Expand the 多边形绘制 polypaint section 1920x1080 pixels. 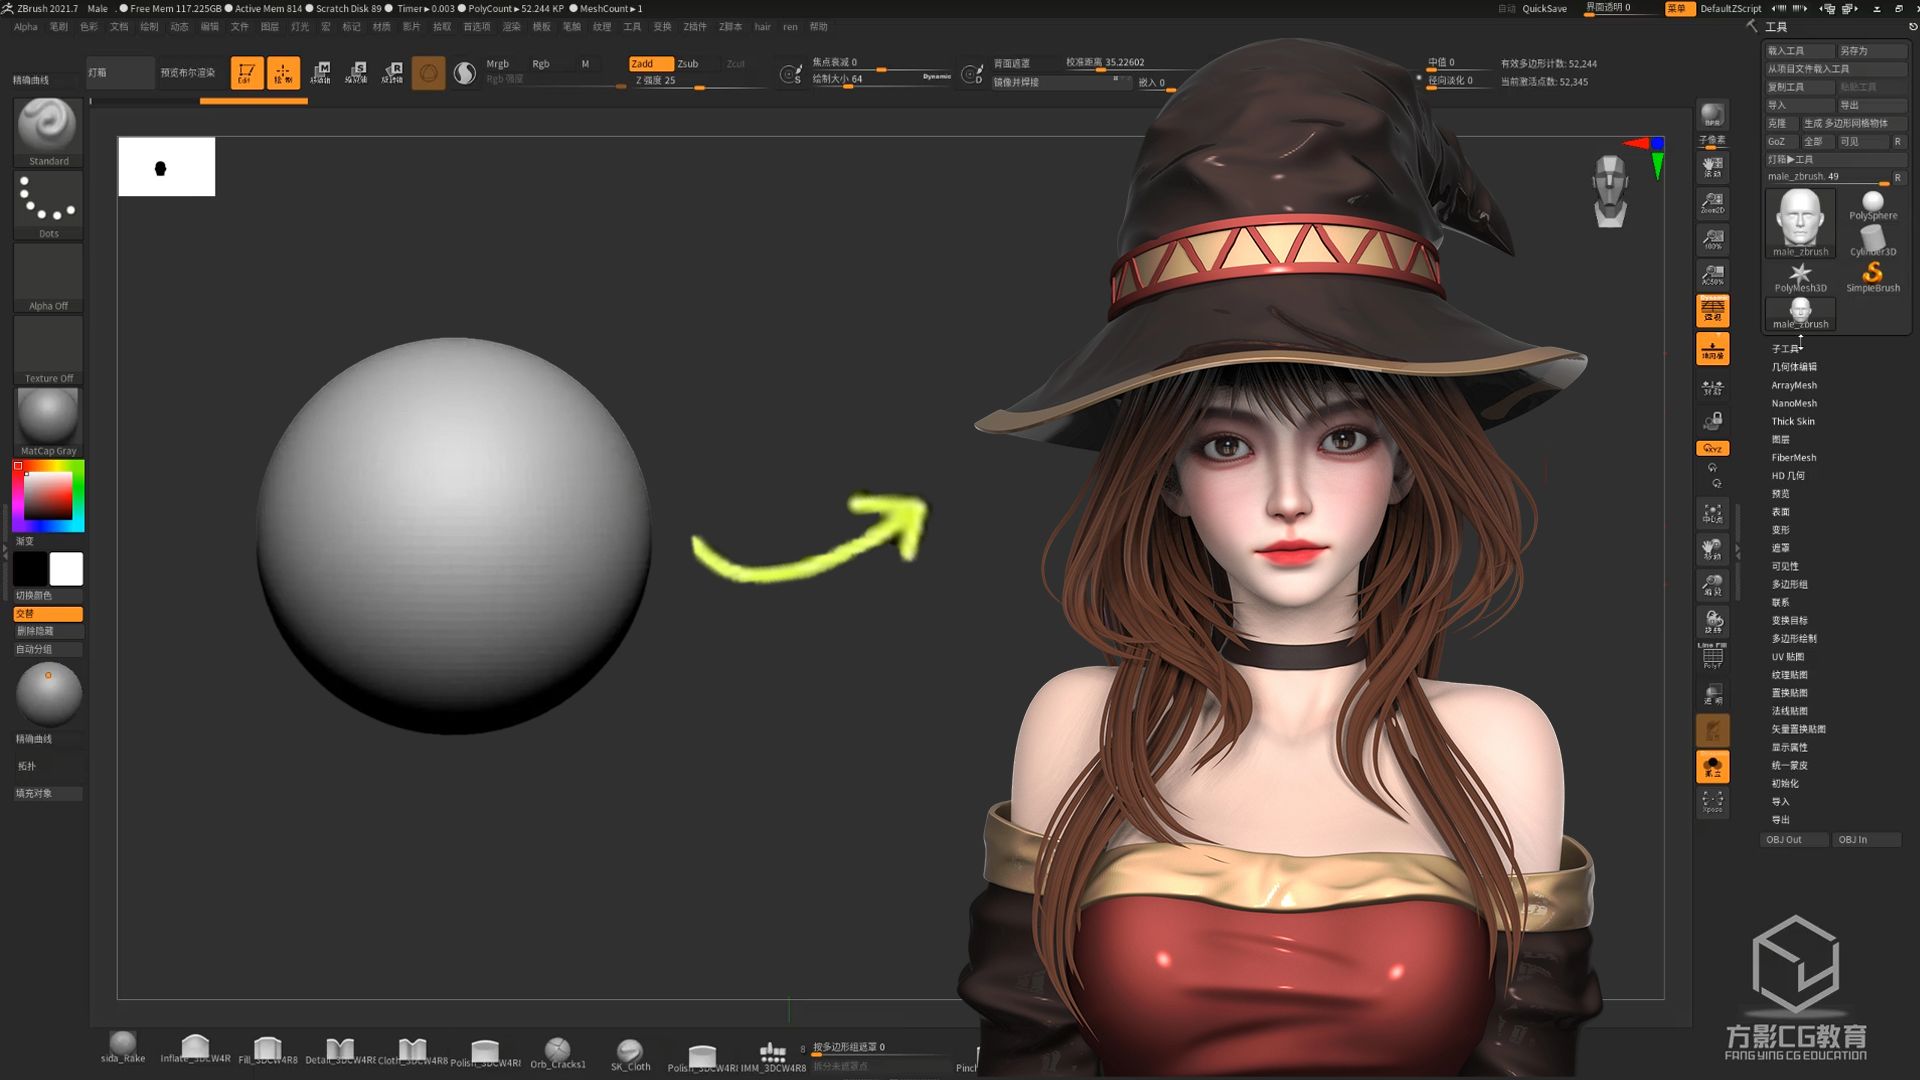tap(1794, 639)
